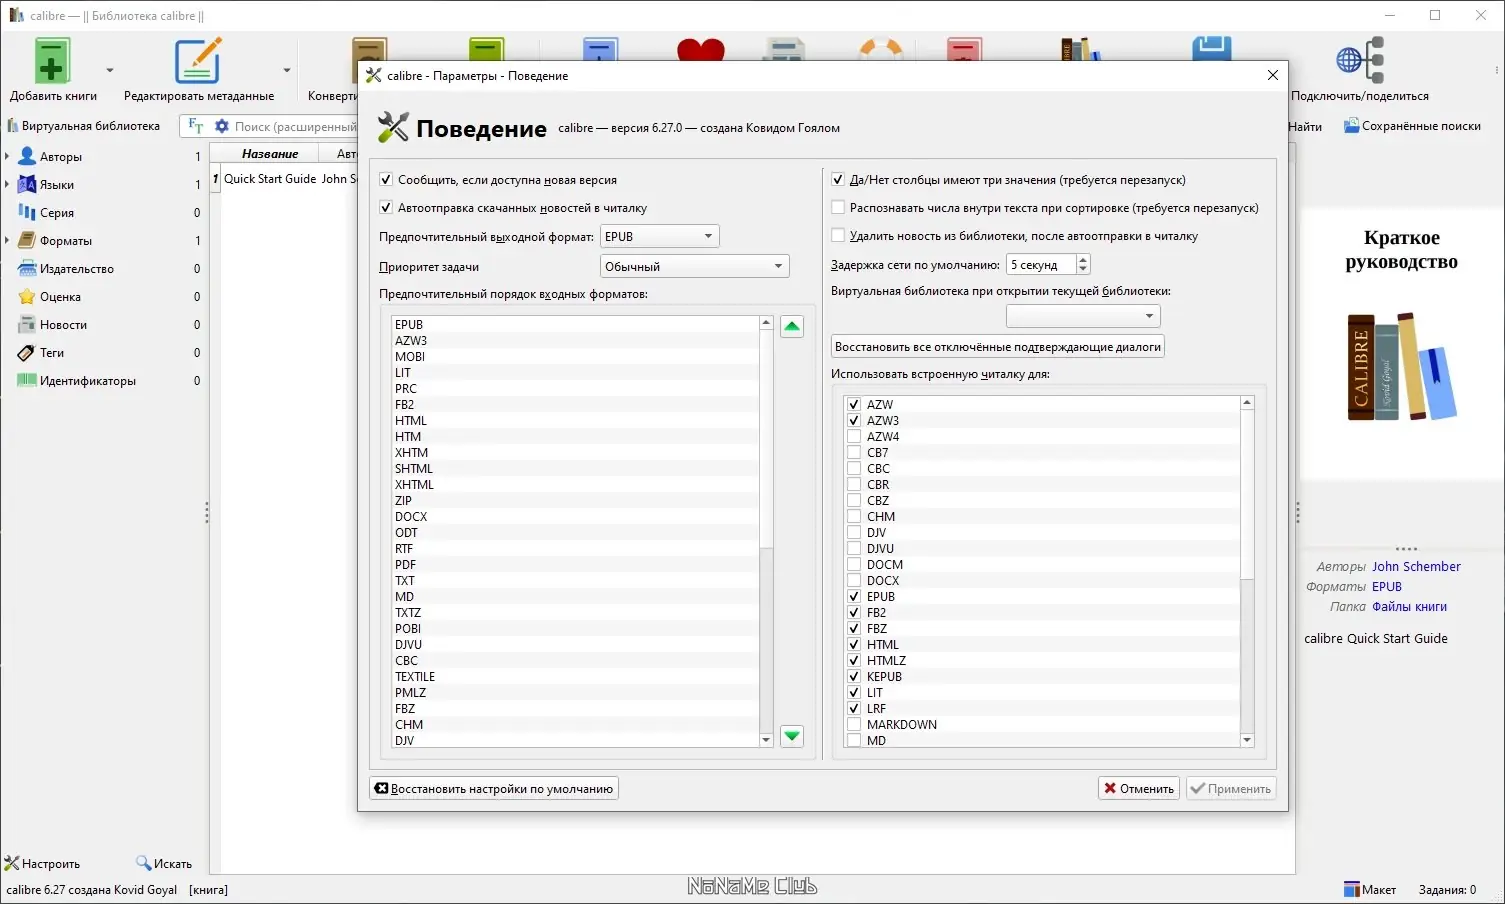Expand the Formats tree node
1505x904 pixels.
(8, 241)
